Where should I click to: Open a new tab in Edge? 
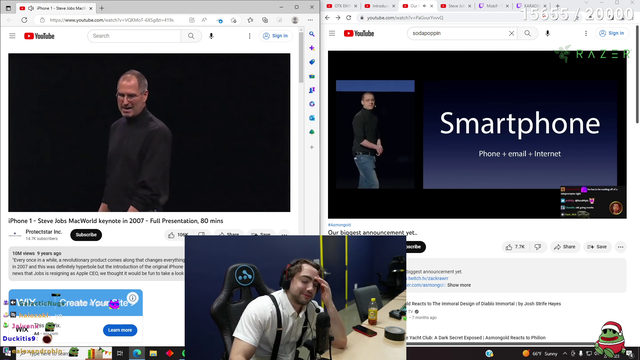pyautogui.click(x=102, y=8)
